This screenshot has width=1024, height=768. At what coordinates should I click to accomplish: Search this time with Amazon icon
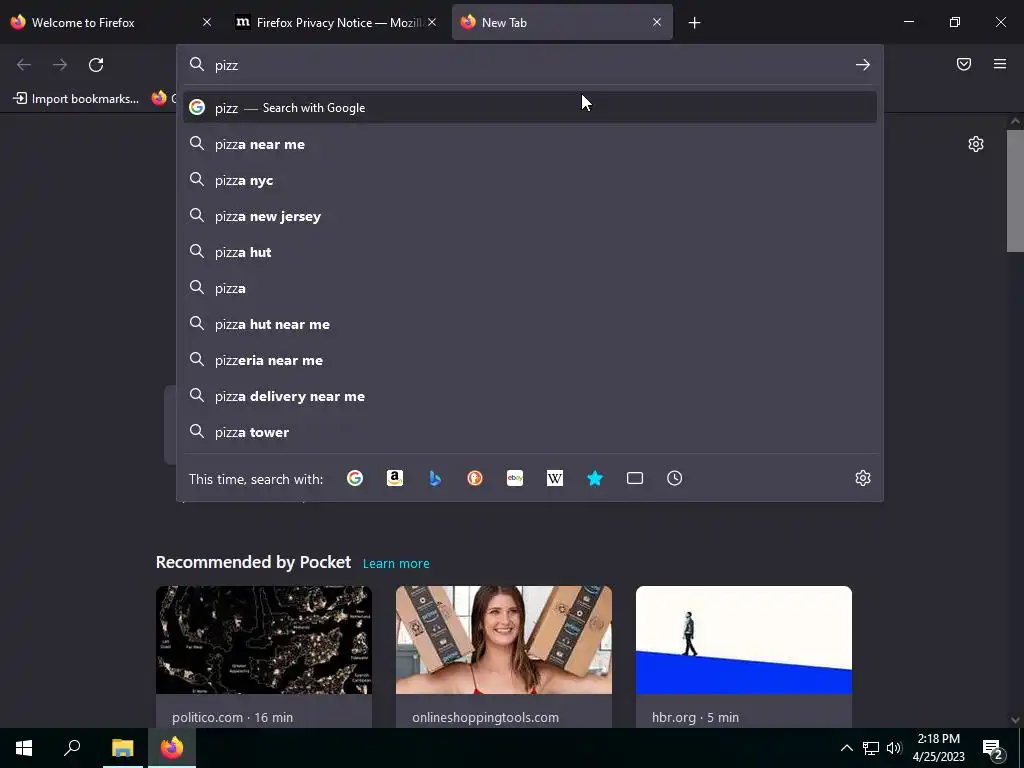tap(394, 479)
